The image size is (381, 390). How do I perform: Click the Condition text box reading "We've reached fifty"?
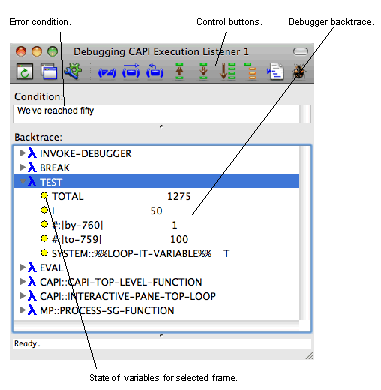point(156,114)
